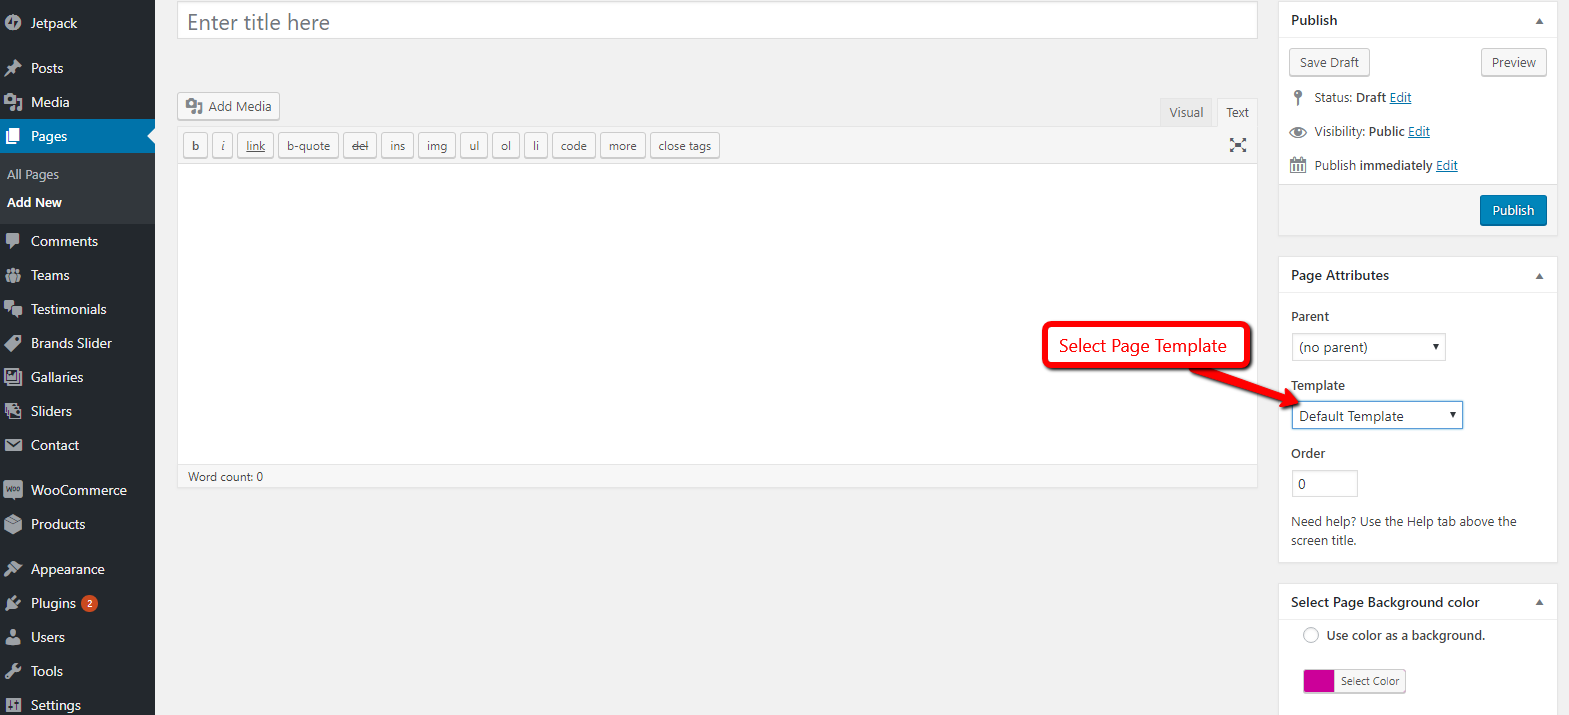Viewport: 1569px width, 715px height.
Task: Open All Pages submenu item
Action: [33, 174]
